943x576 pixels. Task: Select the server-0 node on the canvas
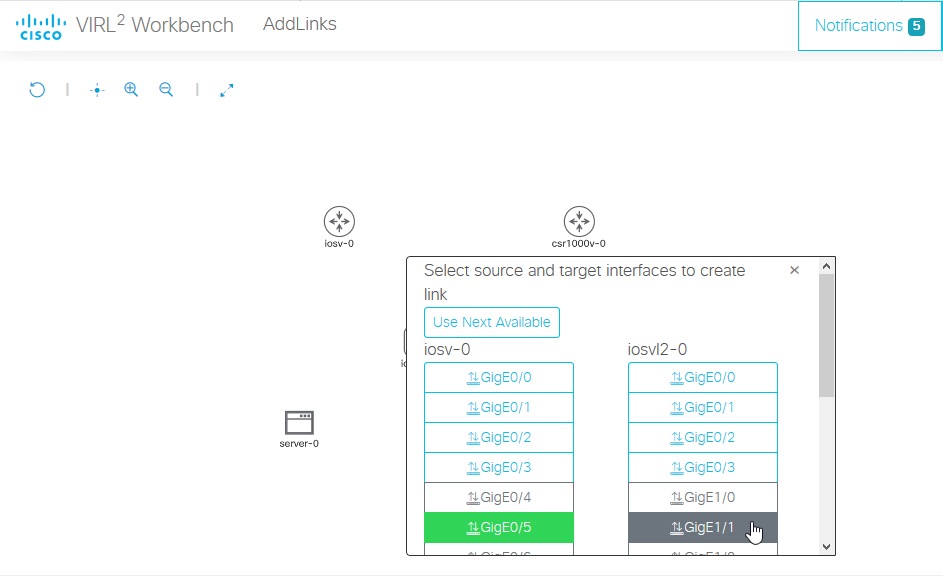pos(297,420)
